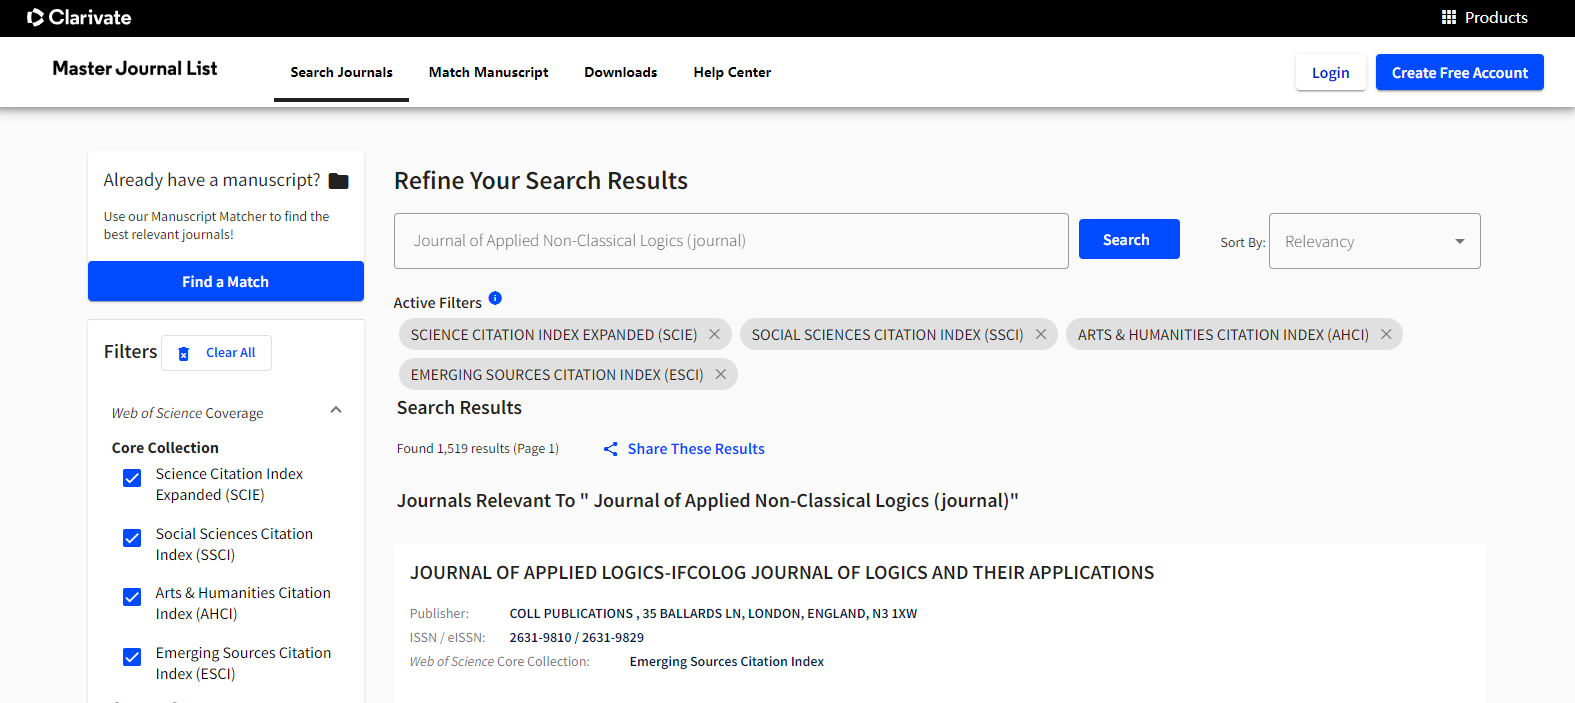Viewport: 1575px width, 703px height.
Task: Click the Products label in the top bar
Action: point(1496,17)
